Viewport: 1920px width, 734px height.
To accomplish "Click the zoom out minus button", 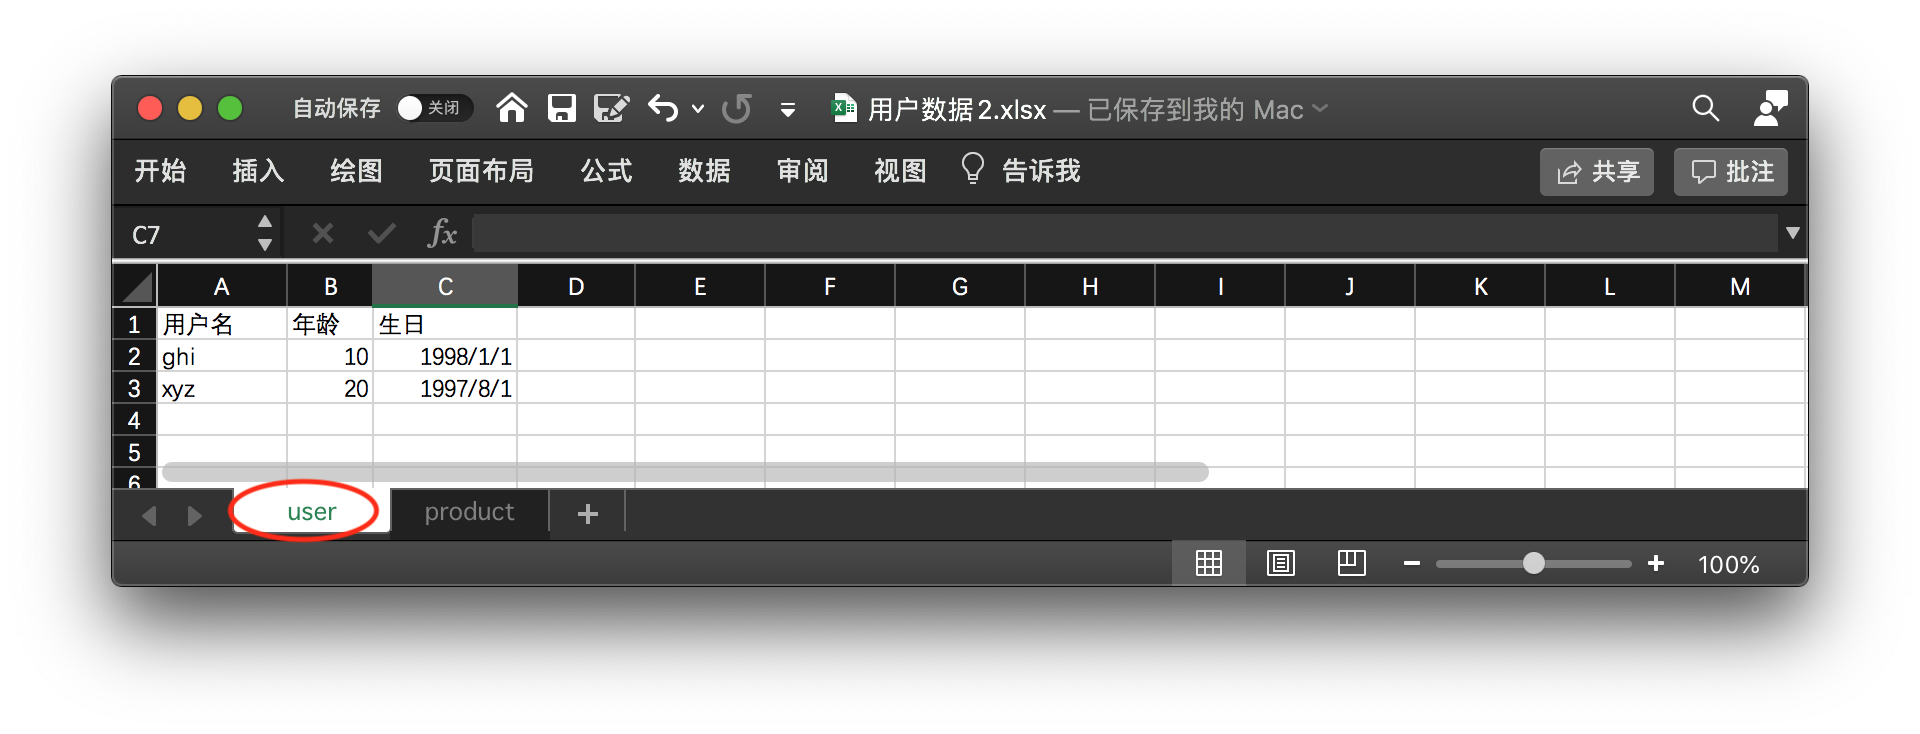I will pos(1412,564).
